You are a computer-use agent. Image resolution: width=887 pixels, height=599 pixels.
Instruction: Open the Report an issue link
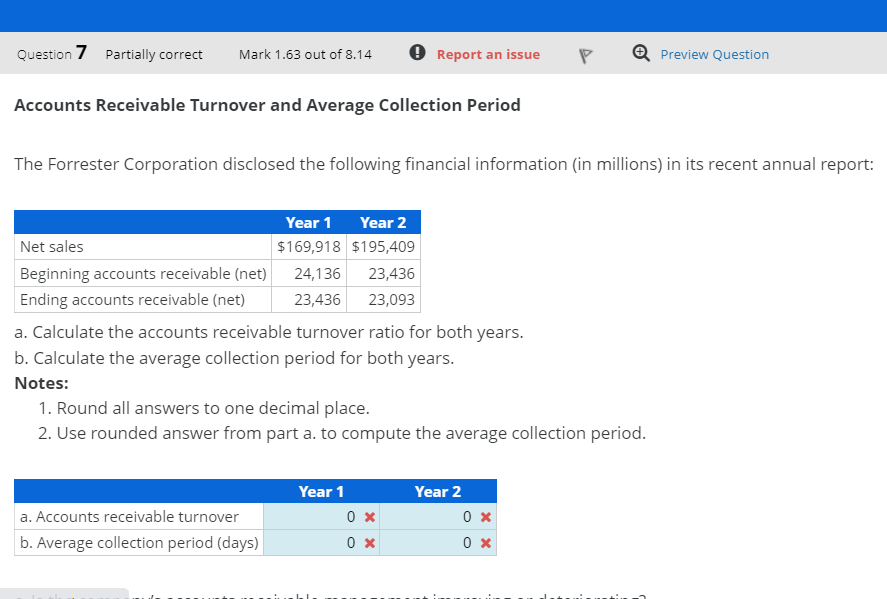pyautogui.click(x=488, y=54)
